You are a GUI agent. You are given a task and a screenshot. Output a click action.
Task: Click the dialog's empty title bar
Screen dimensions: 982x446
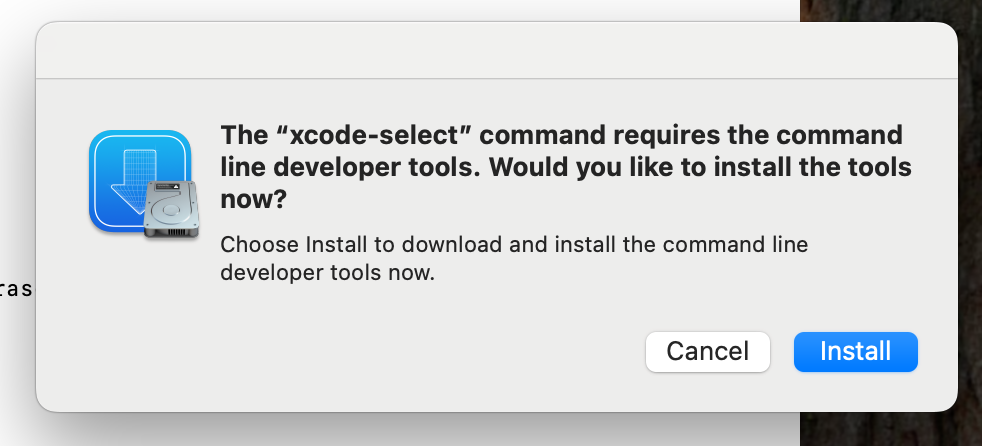pyautogui.click(x=496, y=52)
